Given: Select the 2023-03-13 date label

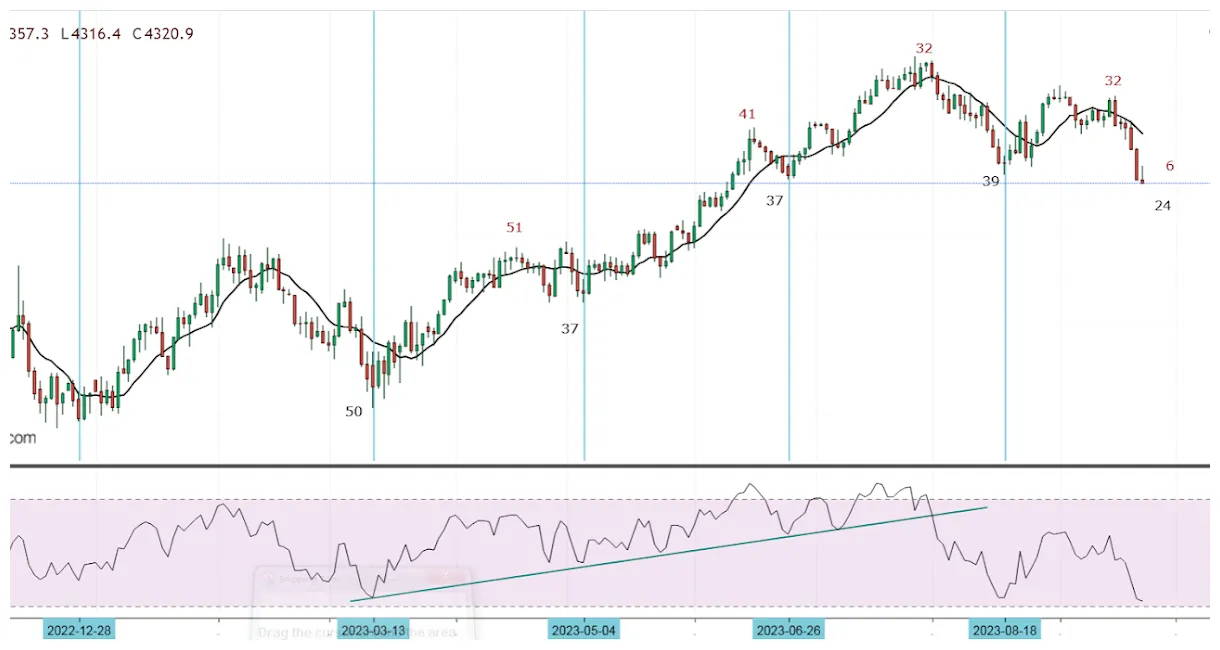Looking at the screenshot, I should pyautogui.click(x=374, y=630).
